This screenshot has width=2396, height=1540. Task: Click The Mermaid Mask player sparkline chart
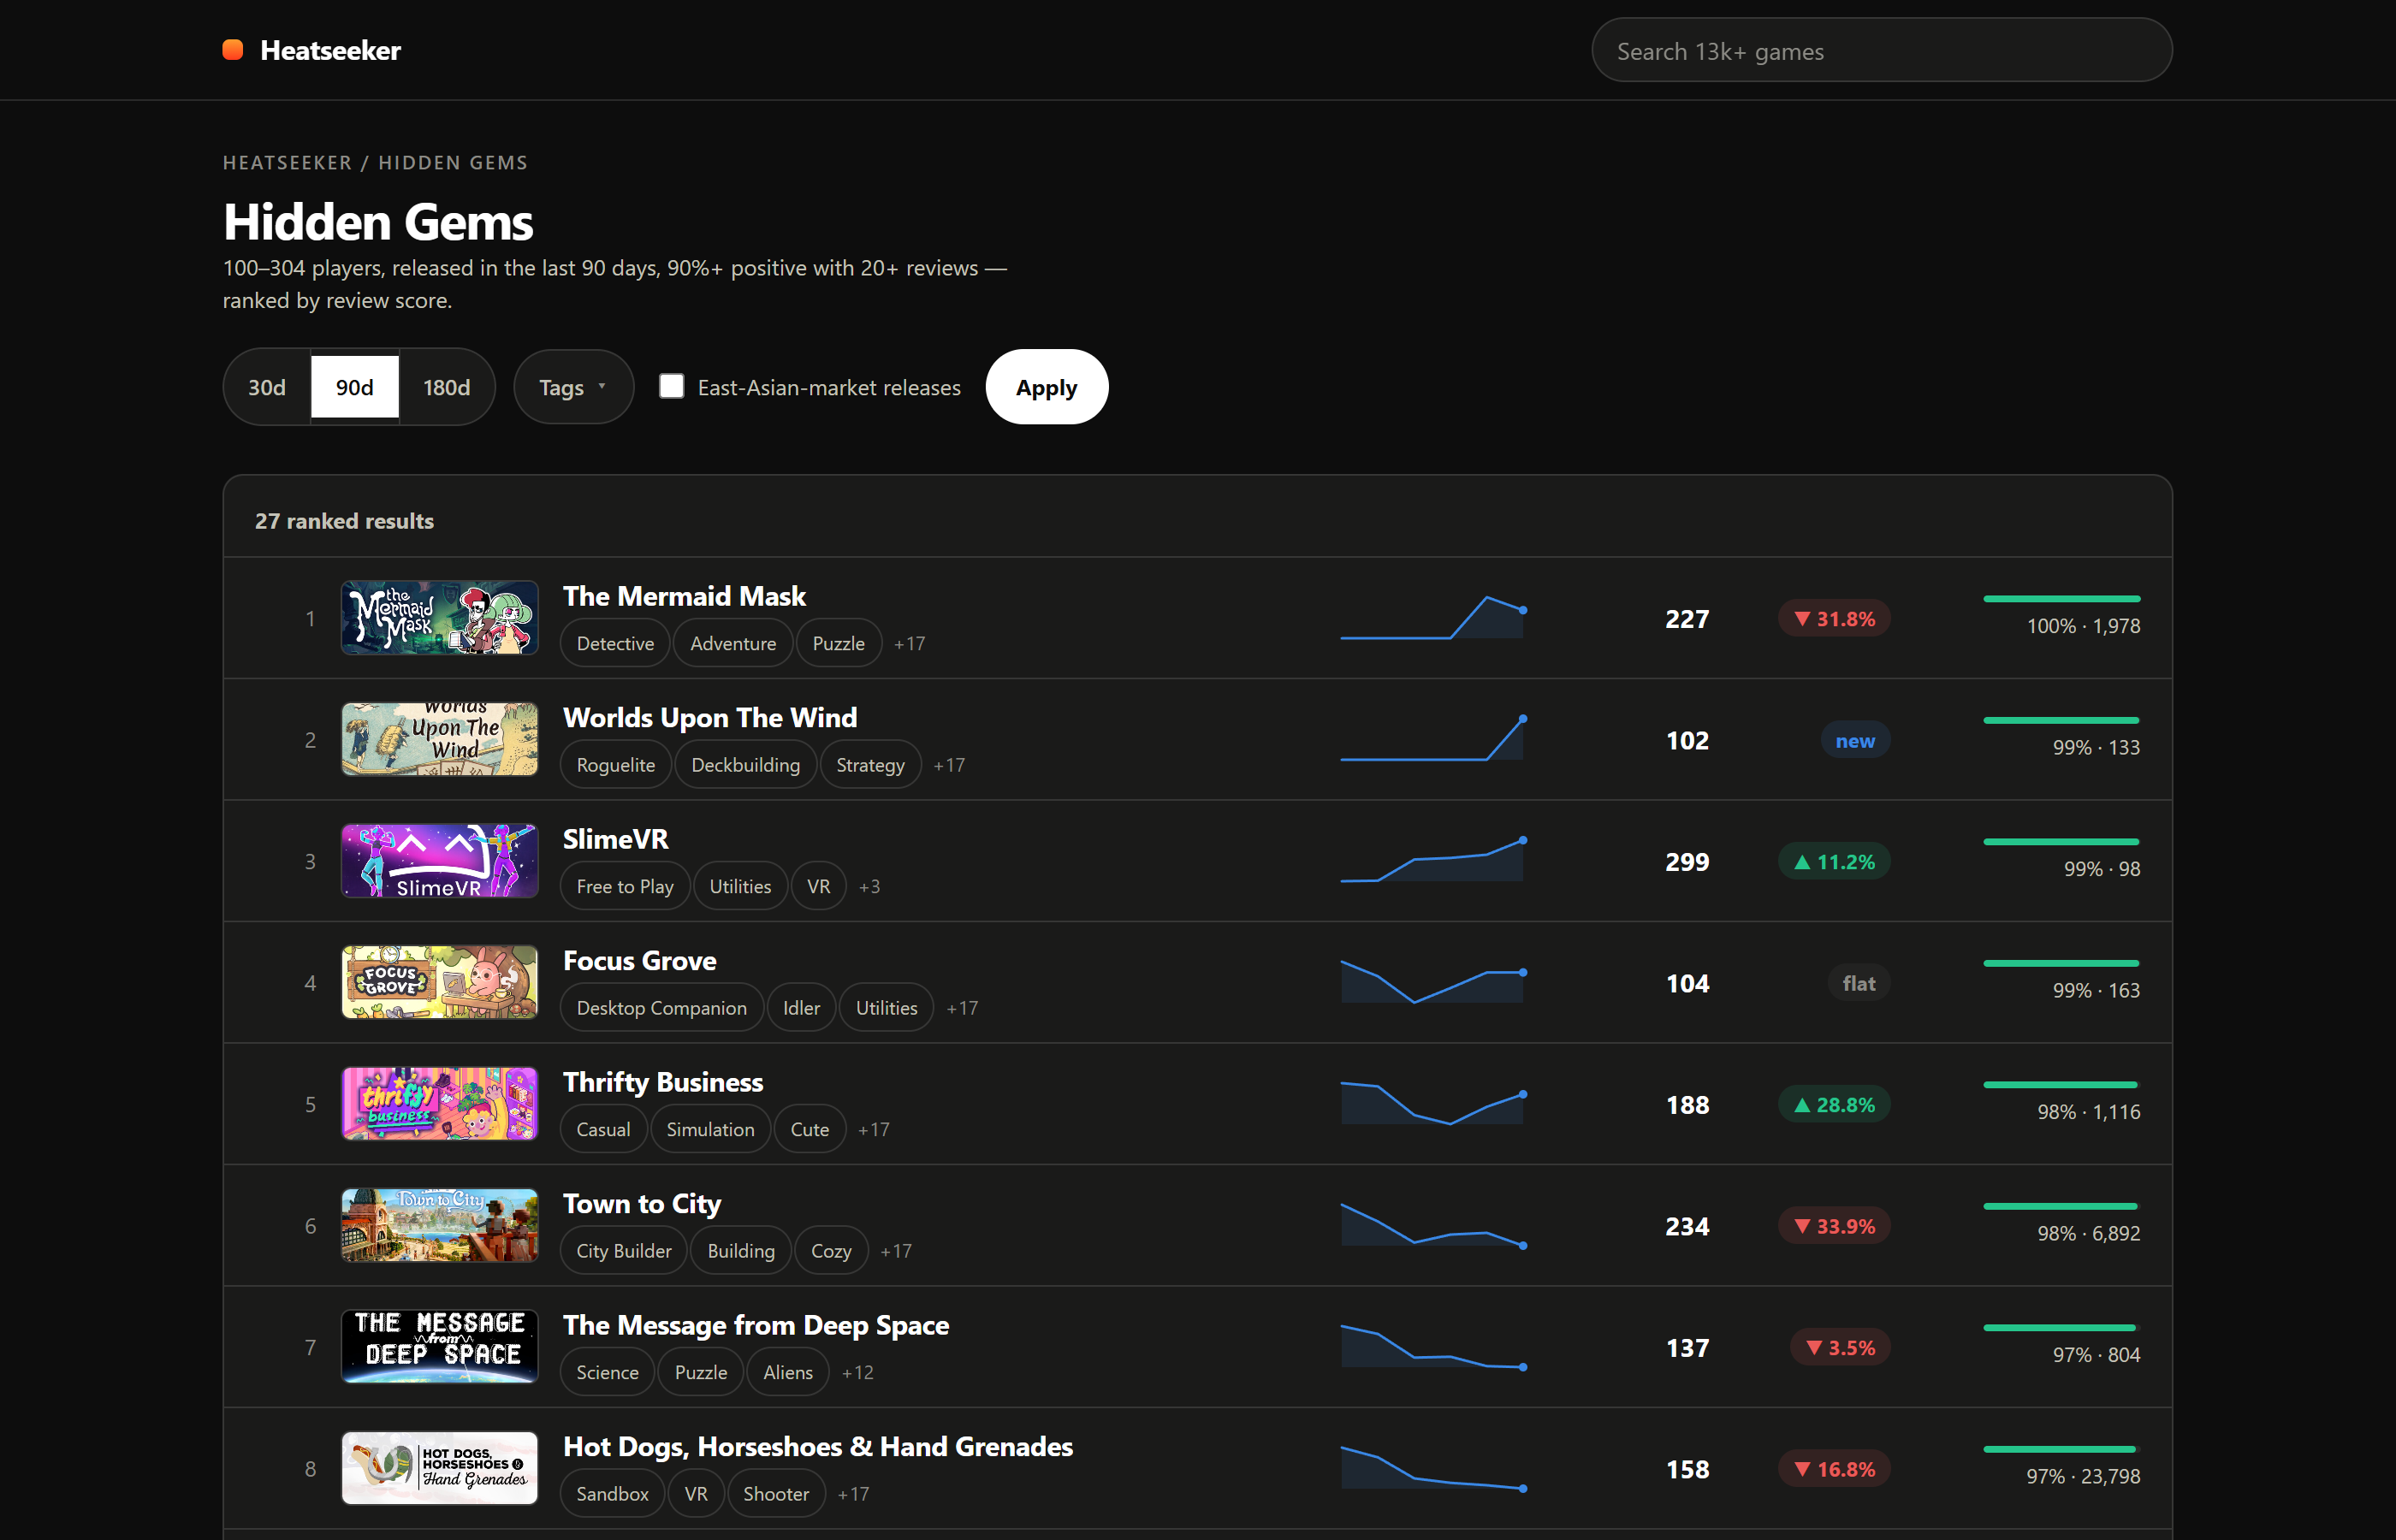[1433, 617]
